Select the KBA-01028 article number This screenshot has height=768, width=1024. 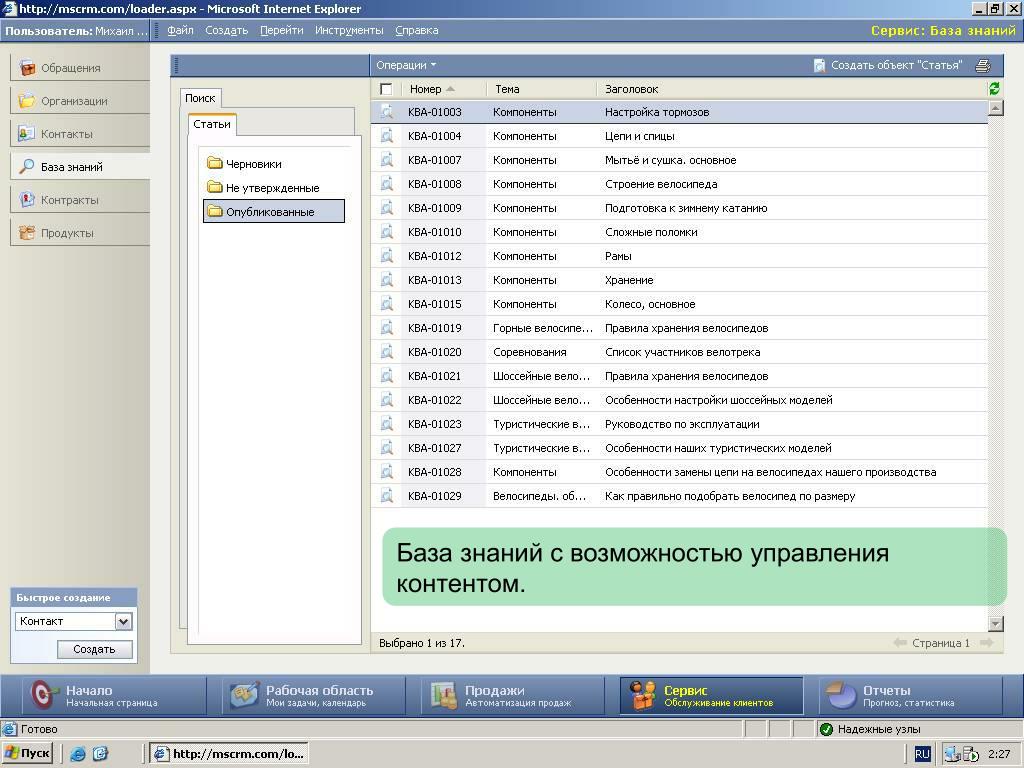click(434, 472)
